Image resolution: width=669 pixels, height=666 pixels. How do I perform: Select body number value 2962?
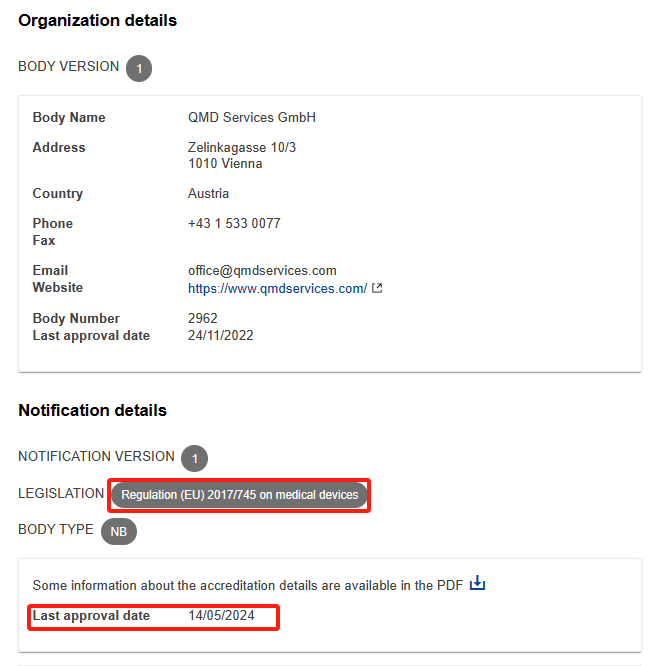tap(203, 318)
